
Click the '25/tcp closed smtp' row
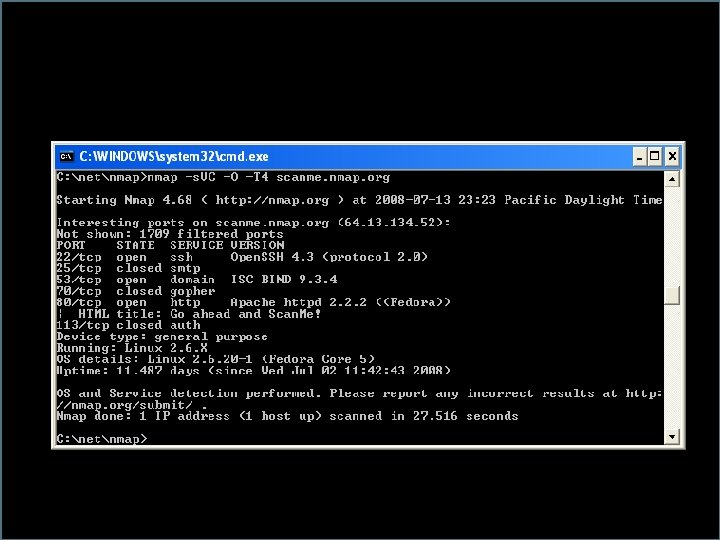[x=129, y=268]
